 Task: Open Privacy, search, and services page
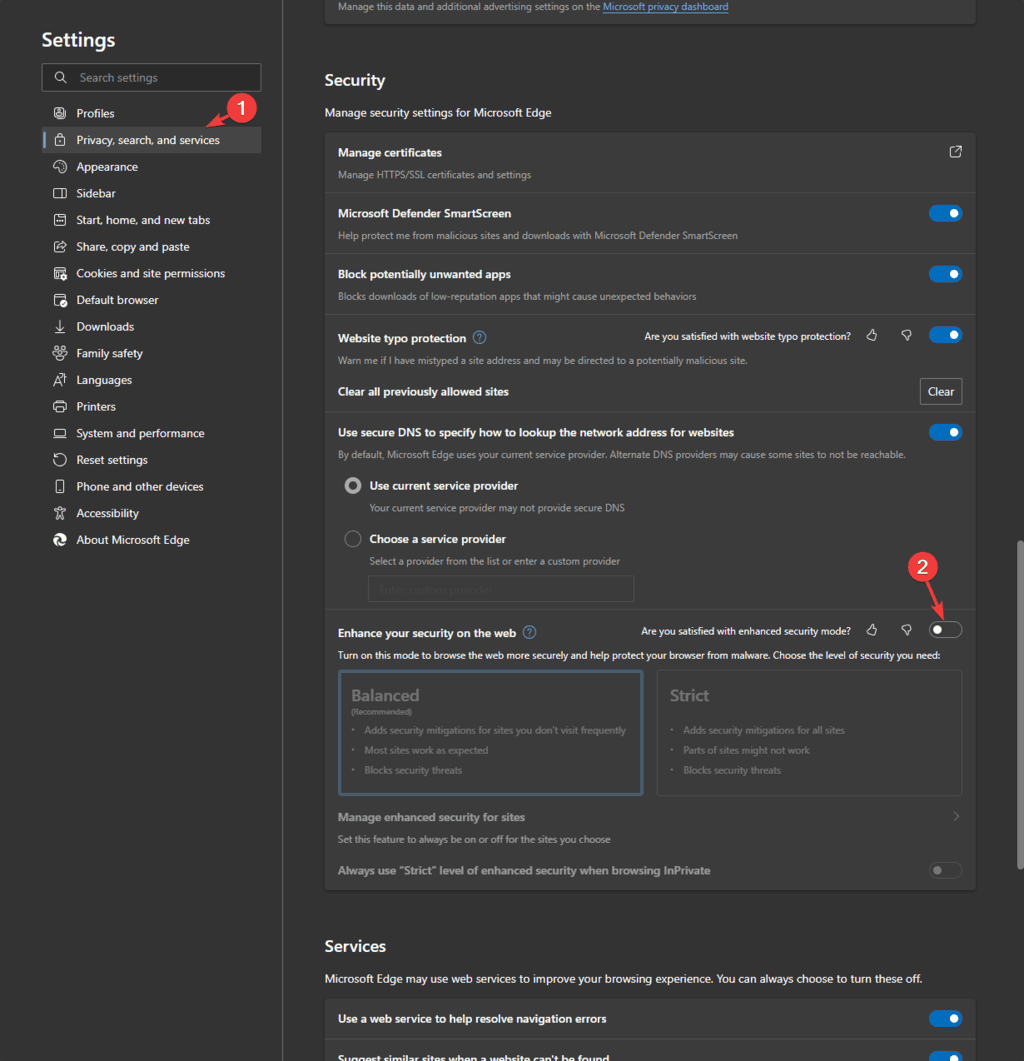click(x=152, y=140)
